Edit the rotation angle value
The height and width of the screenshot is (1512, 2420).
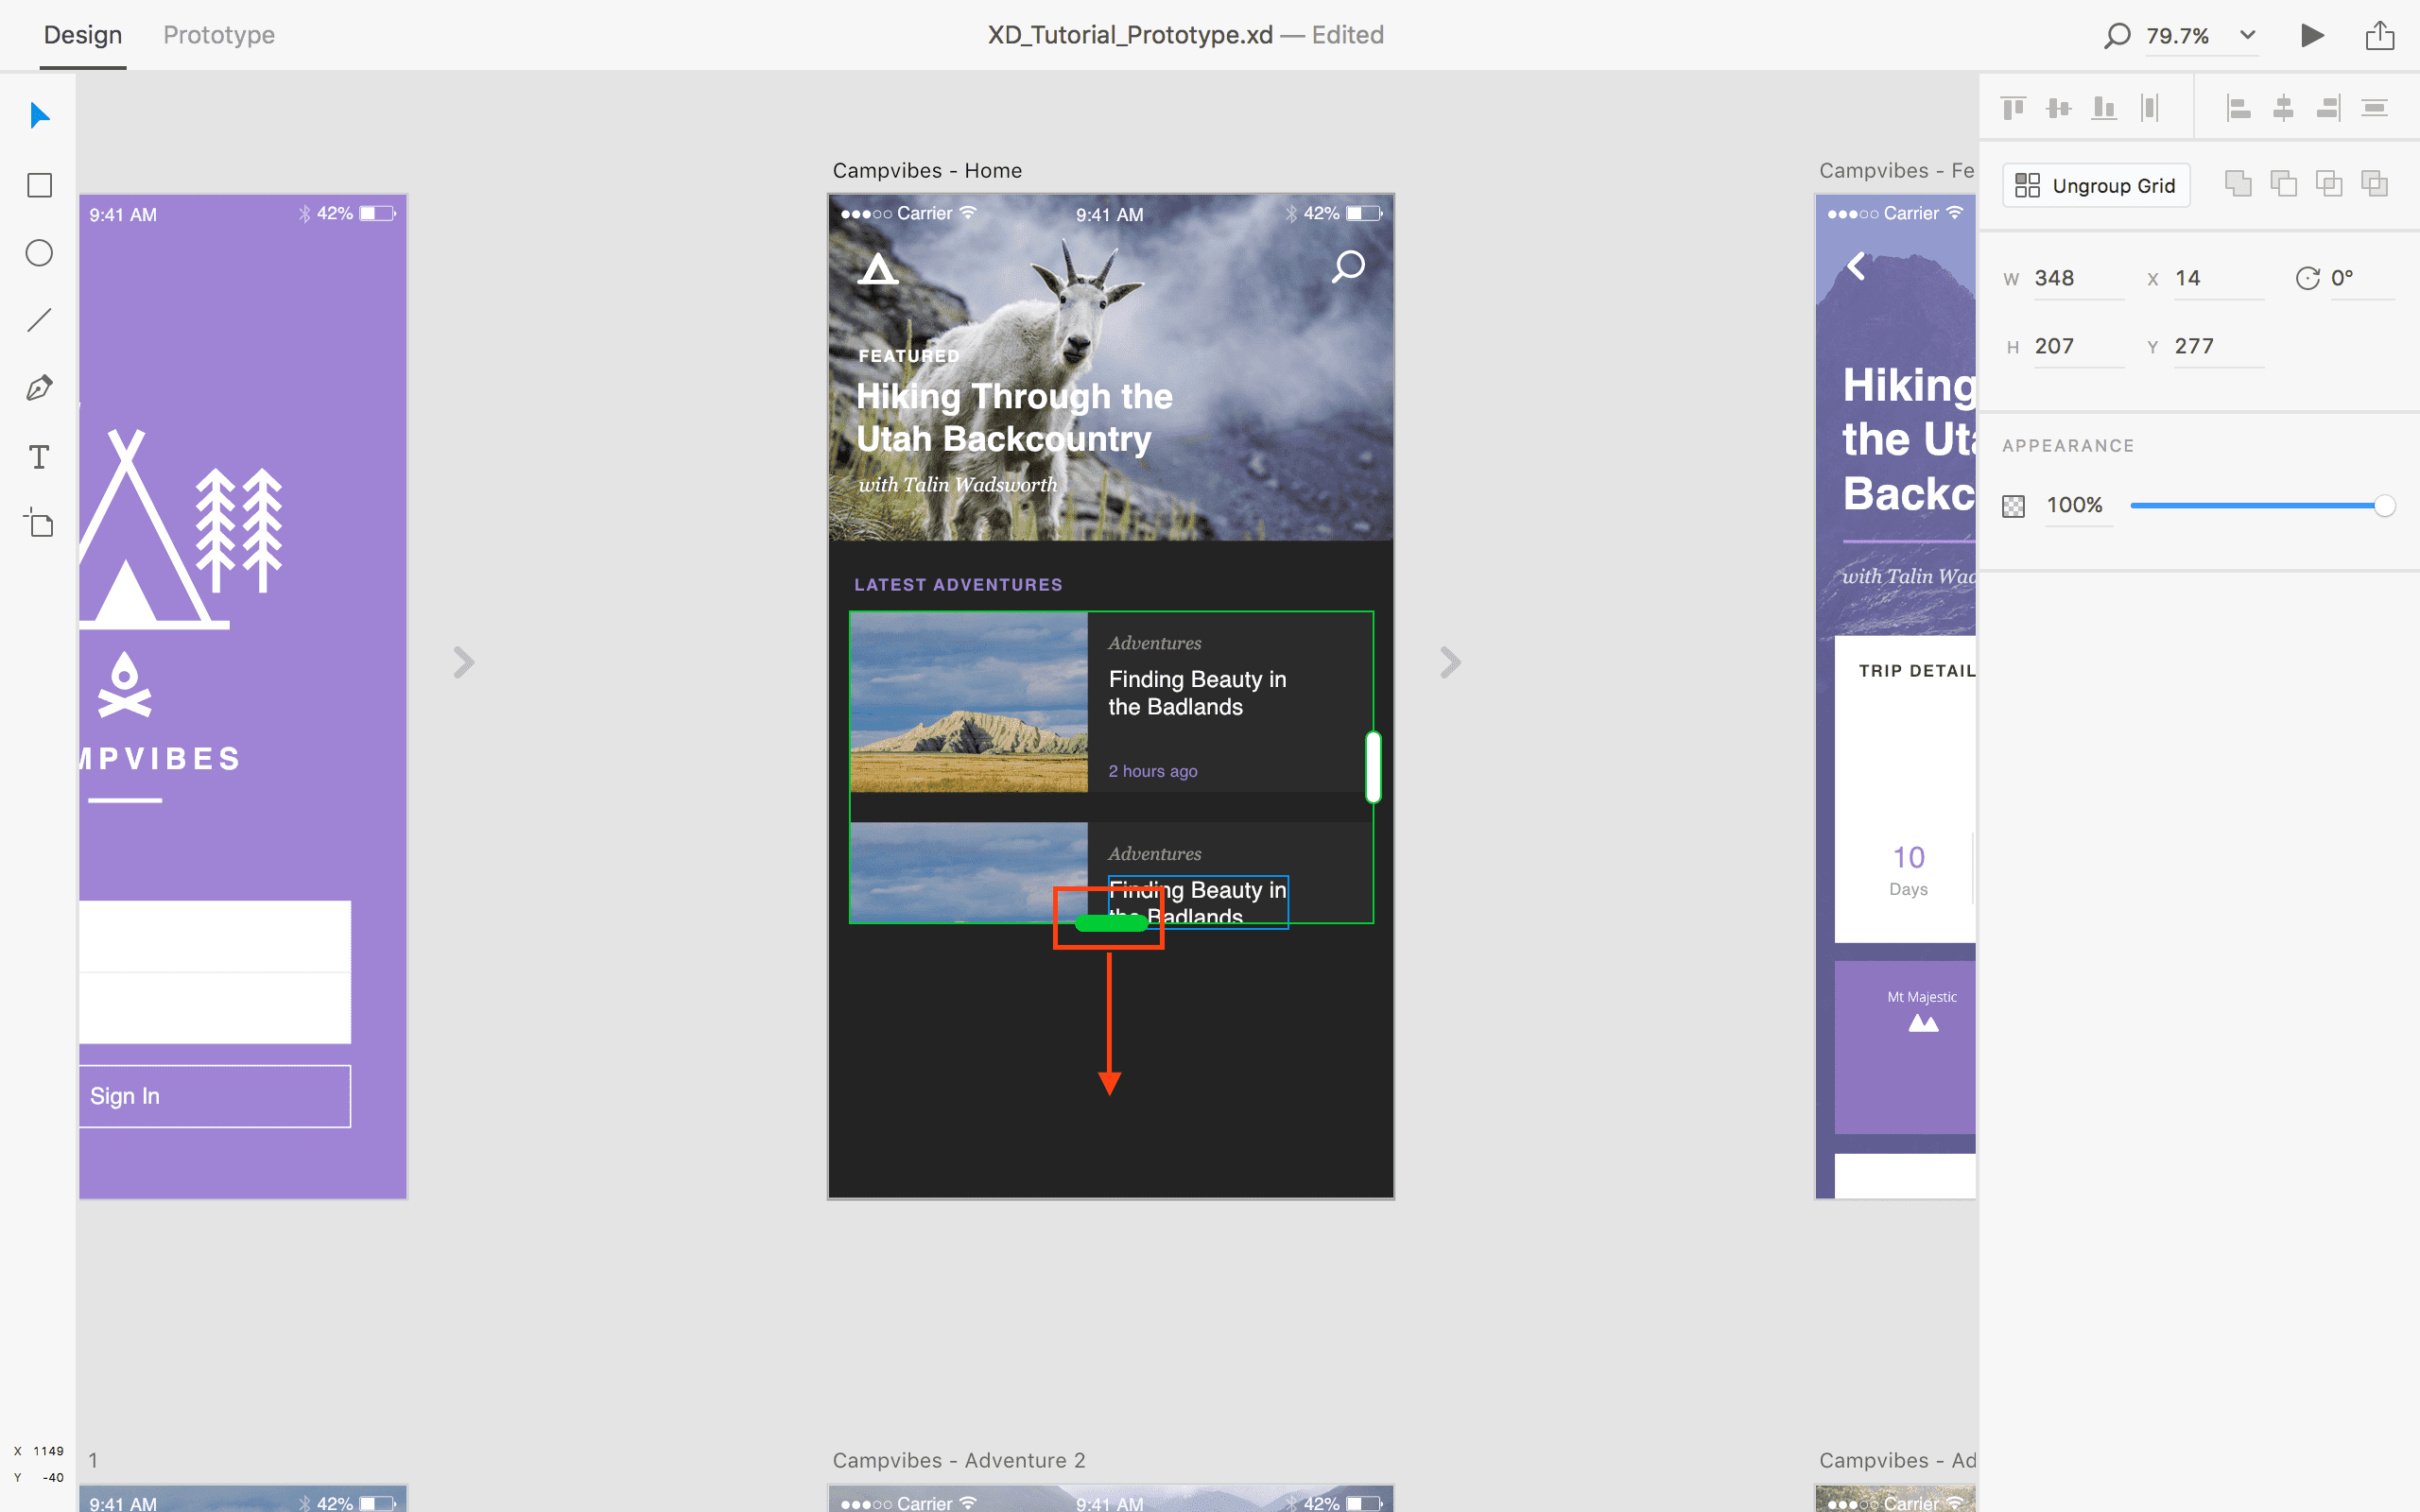tap(2344, 277)
